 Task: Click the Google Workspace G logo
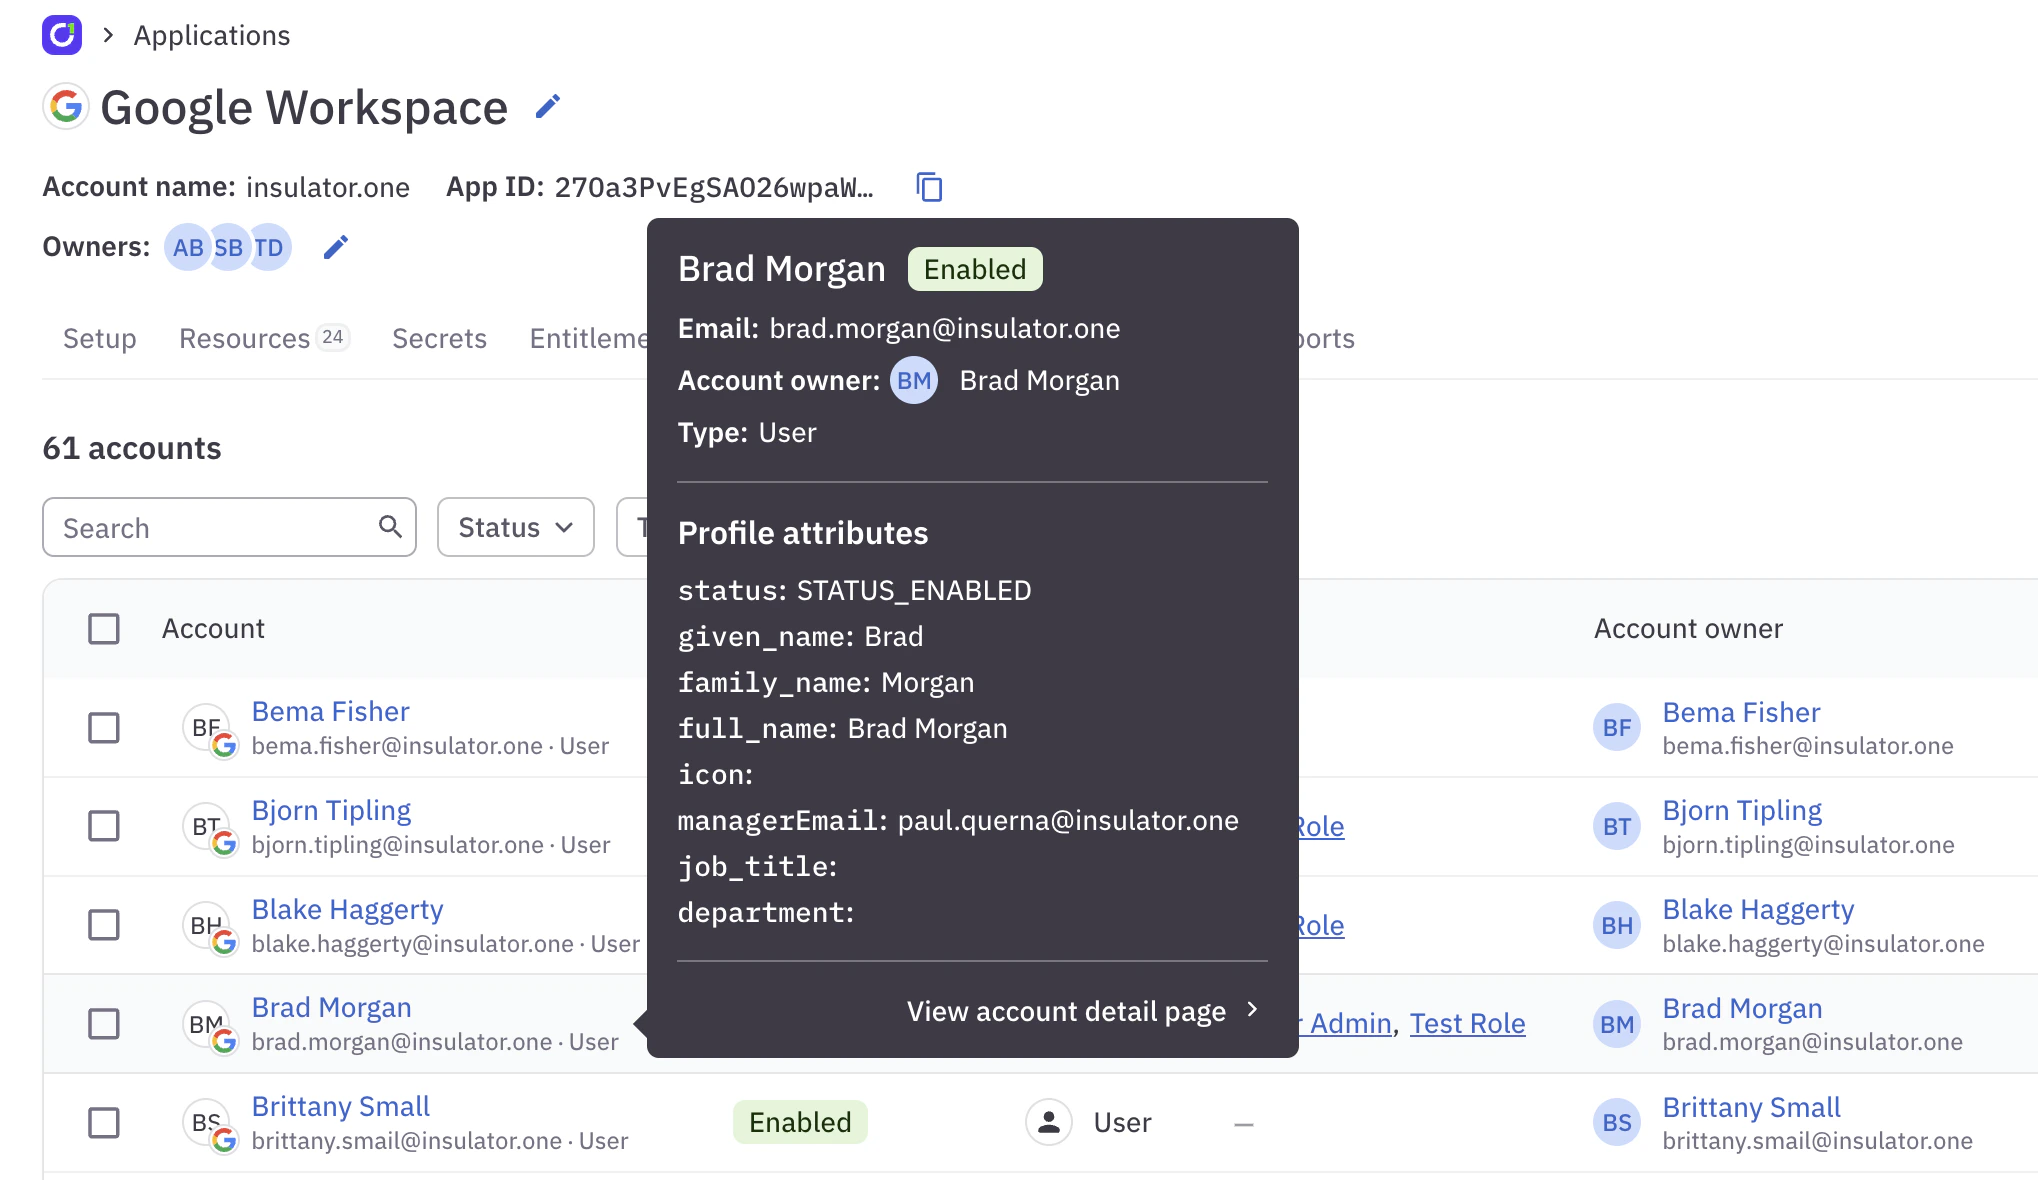point(66,106)
